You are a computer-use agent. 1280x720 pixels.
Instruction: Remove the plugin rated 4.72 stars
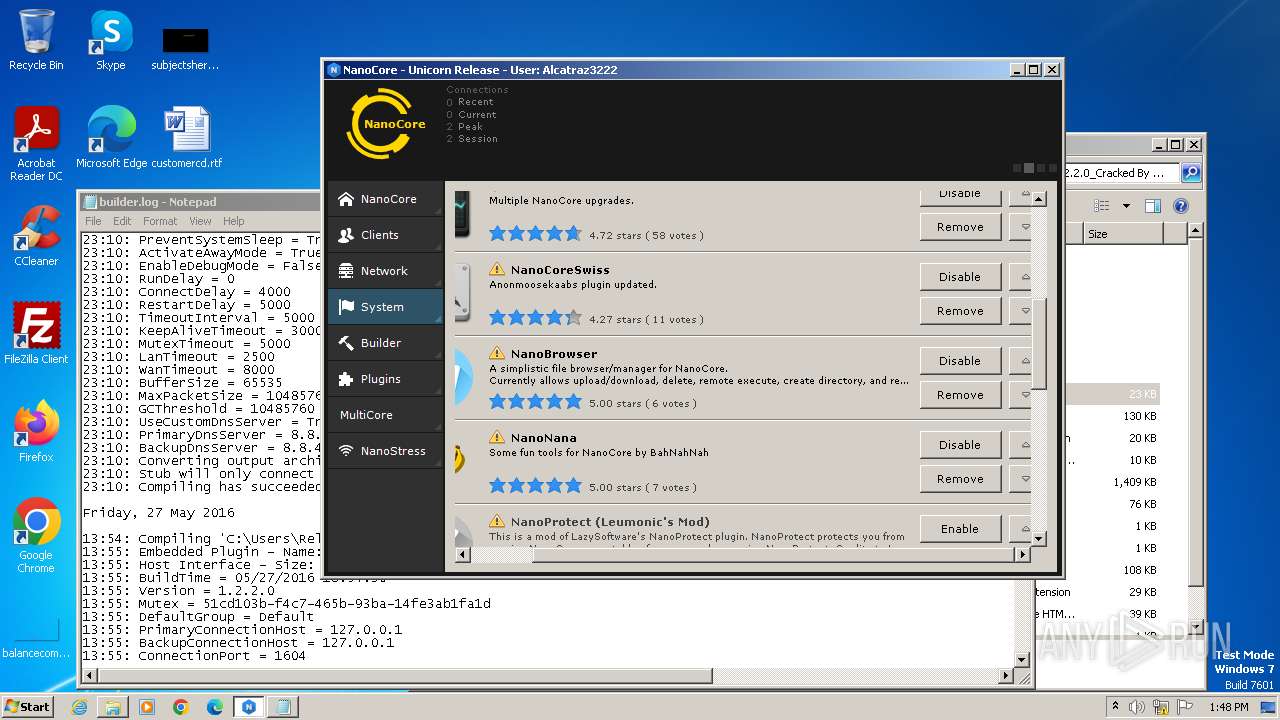click(960, 227)
